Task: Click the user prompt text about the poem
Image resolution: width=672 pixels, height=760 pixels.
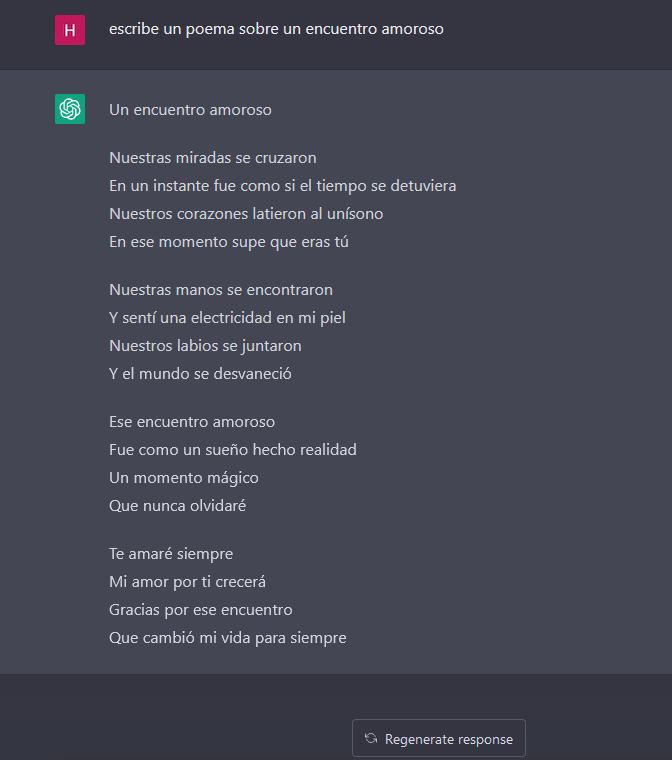Action: (x=276, y=29)
